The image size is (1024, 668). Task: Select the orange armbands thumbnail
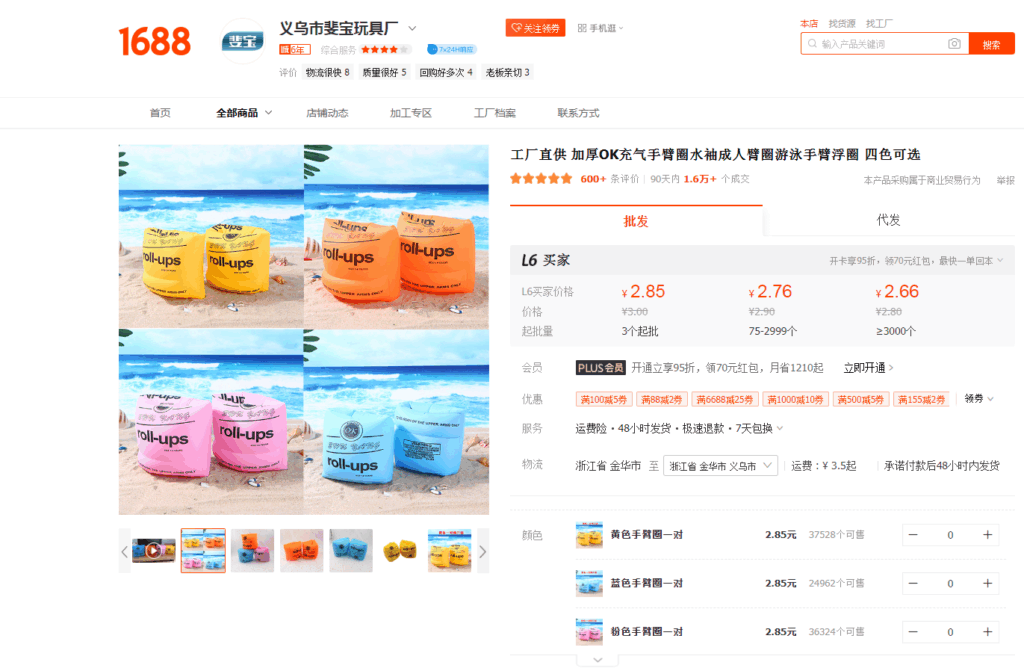click(x=302, y=550)
